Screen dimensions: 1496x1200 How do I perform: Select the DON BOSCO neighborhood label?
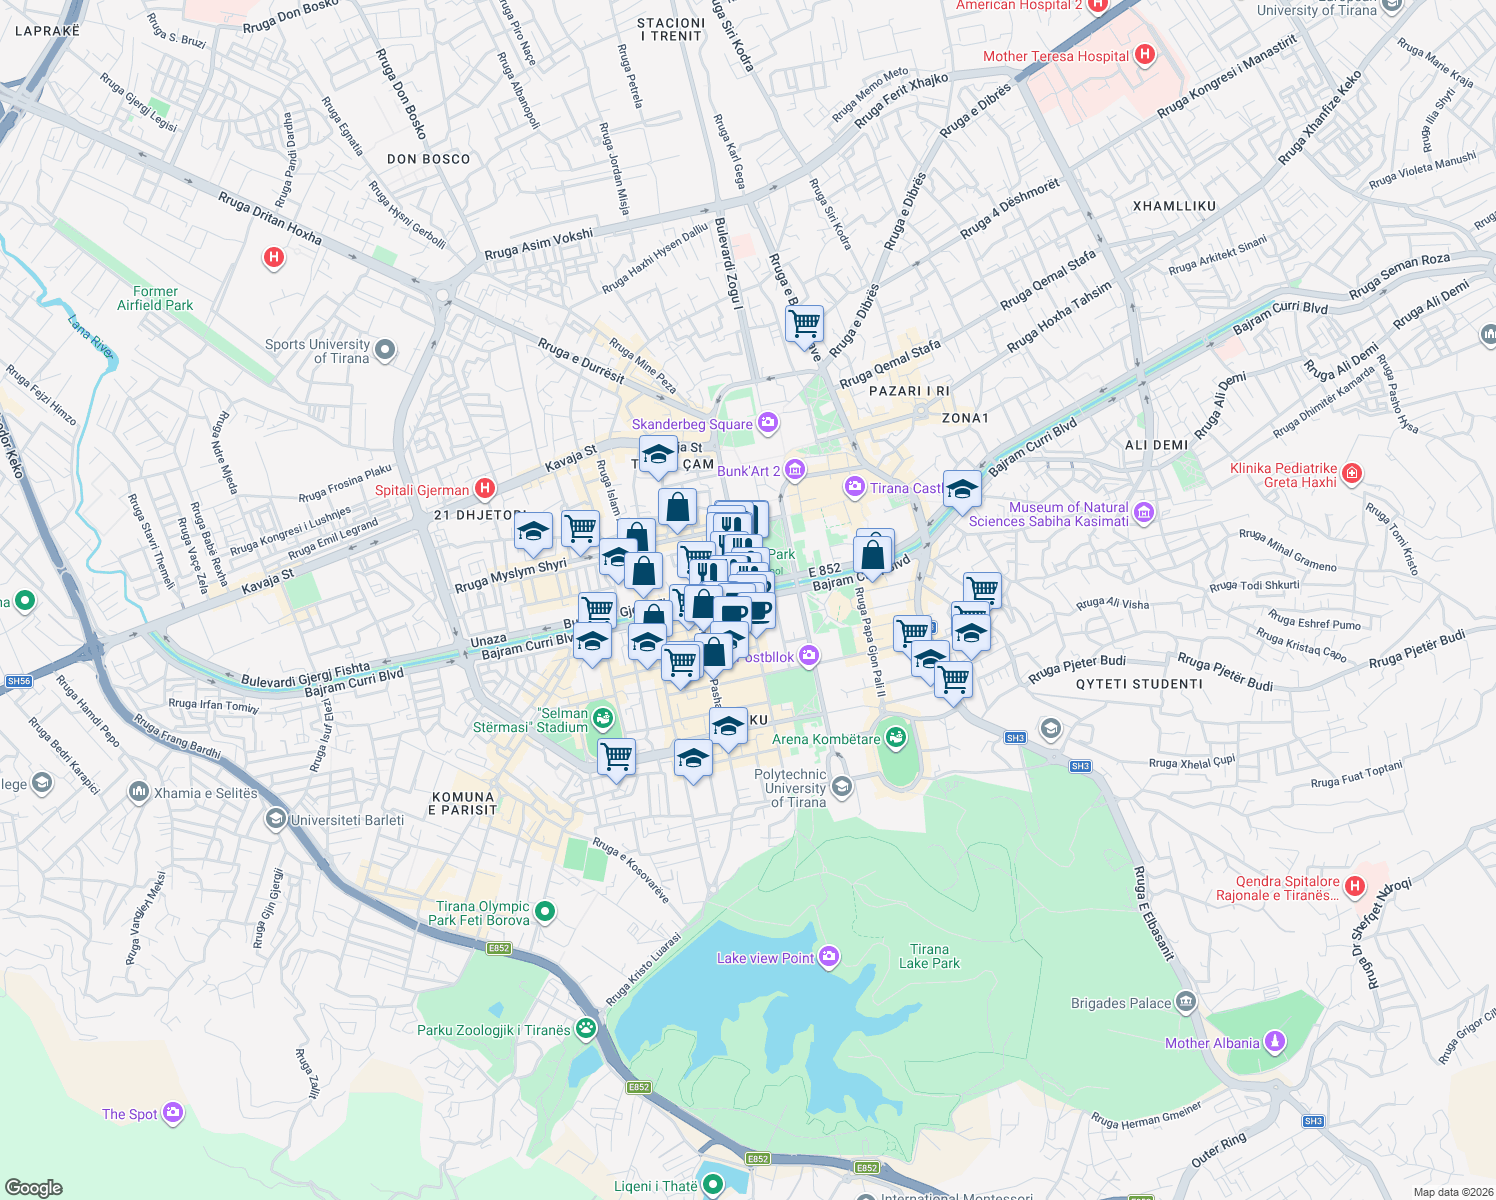click(x=428, y=159)
